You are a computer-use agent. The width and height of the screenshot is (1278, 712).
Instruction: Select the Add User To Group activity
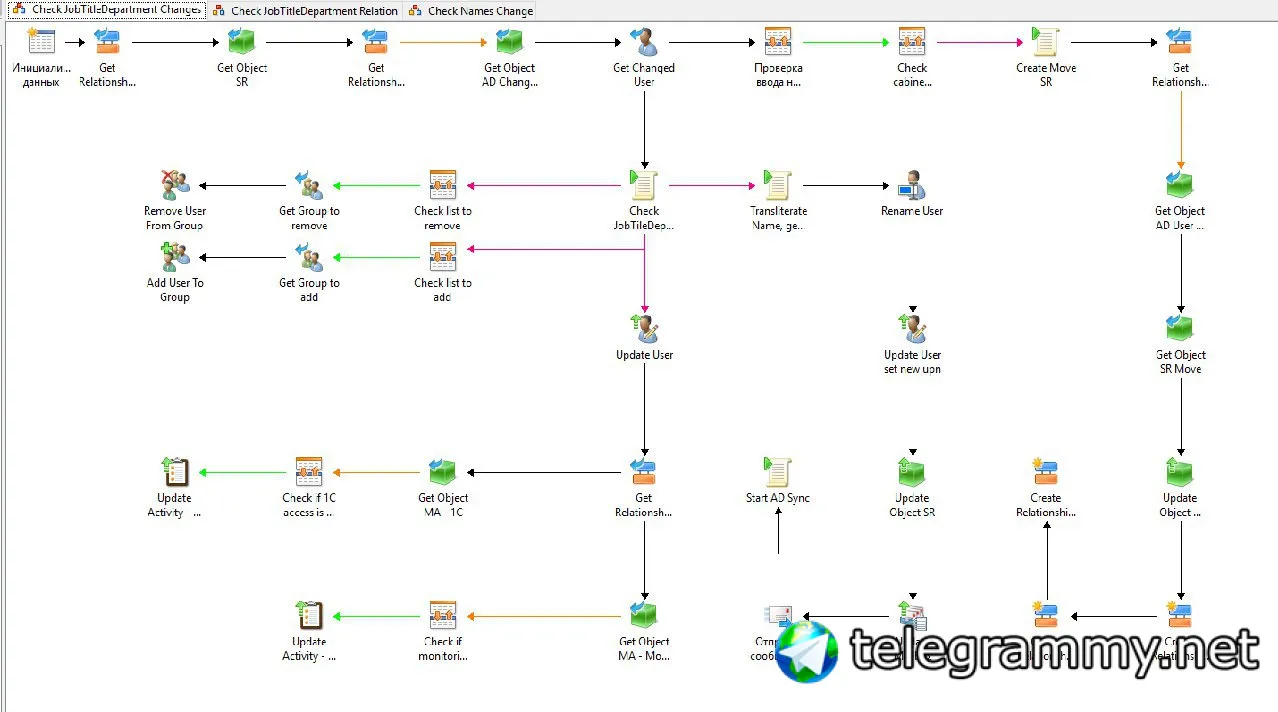point(175,272)
